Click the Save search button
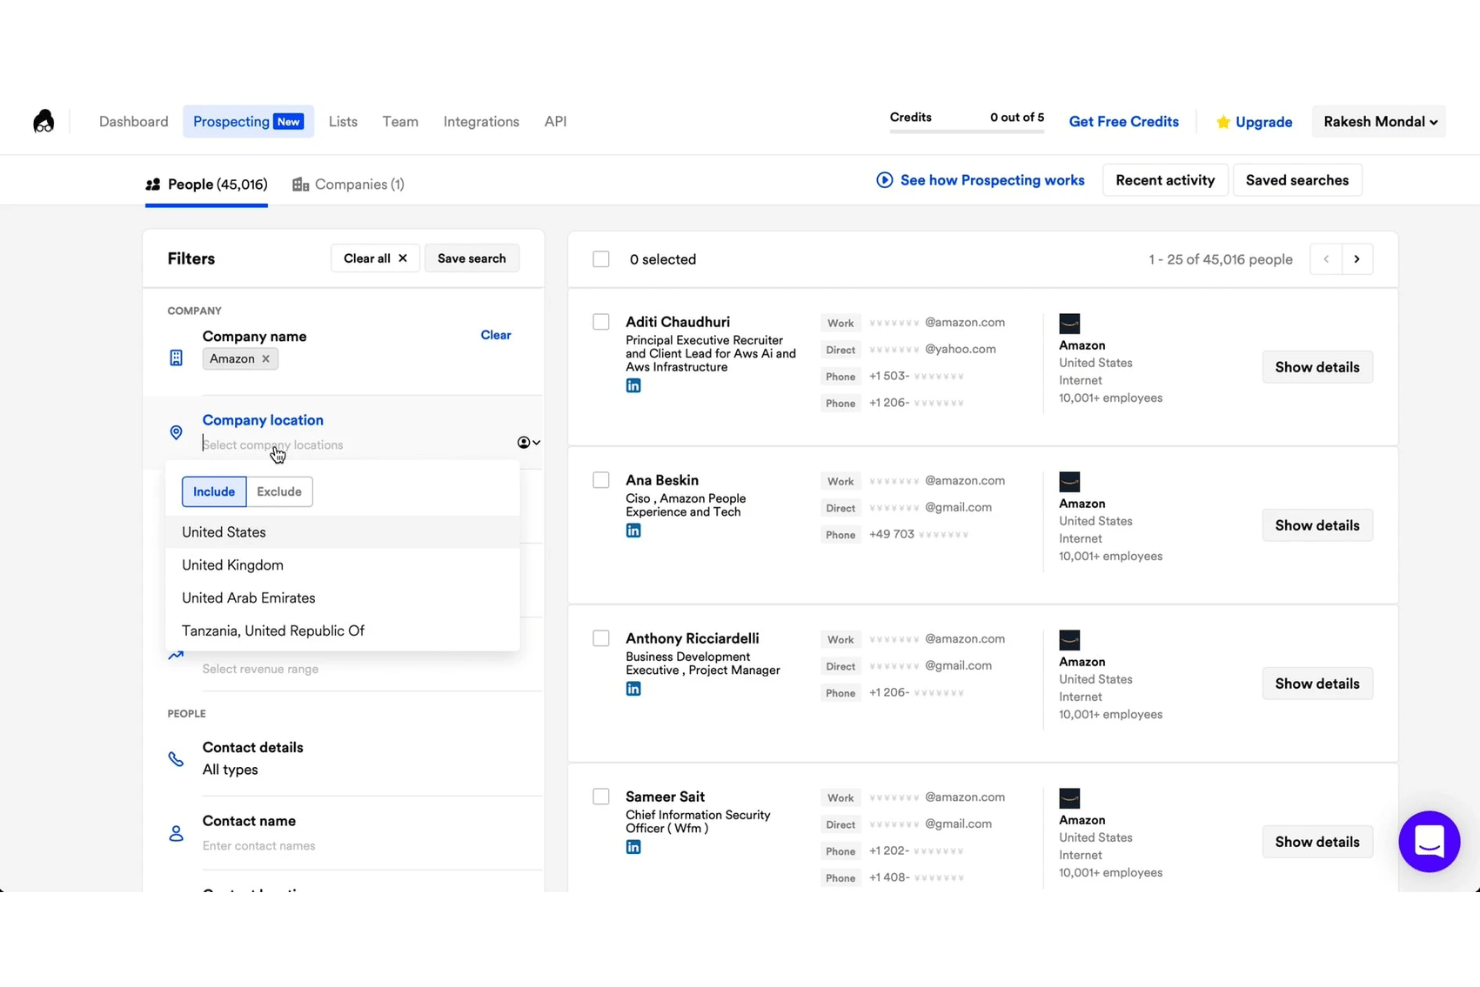The height and width of the screenshot is (987, 1480). 471,258
